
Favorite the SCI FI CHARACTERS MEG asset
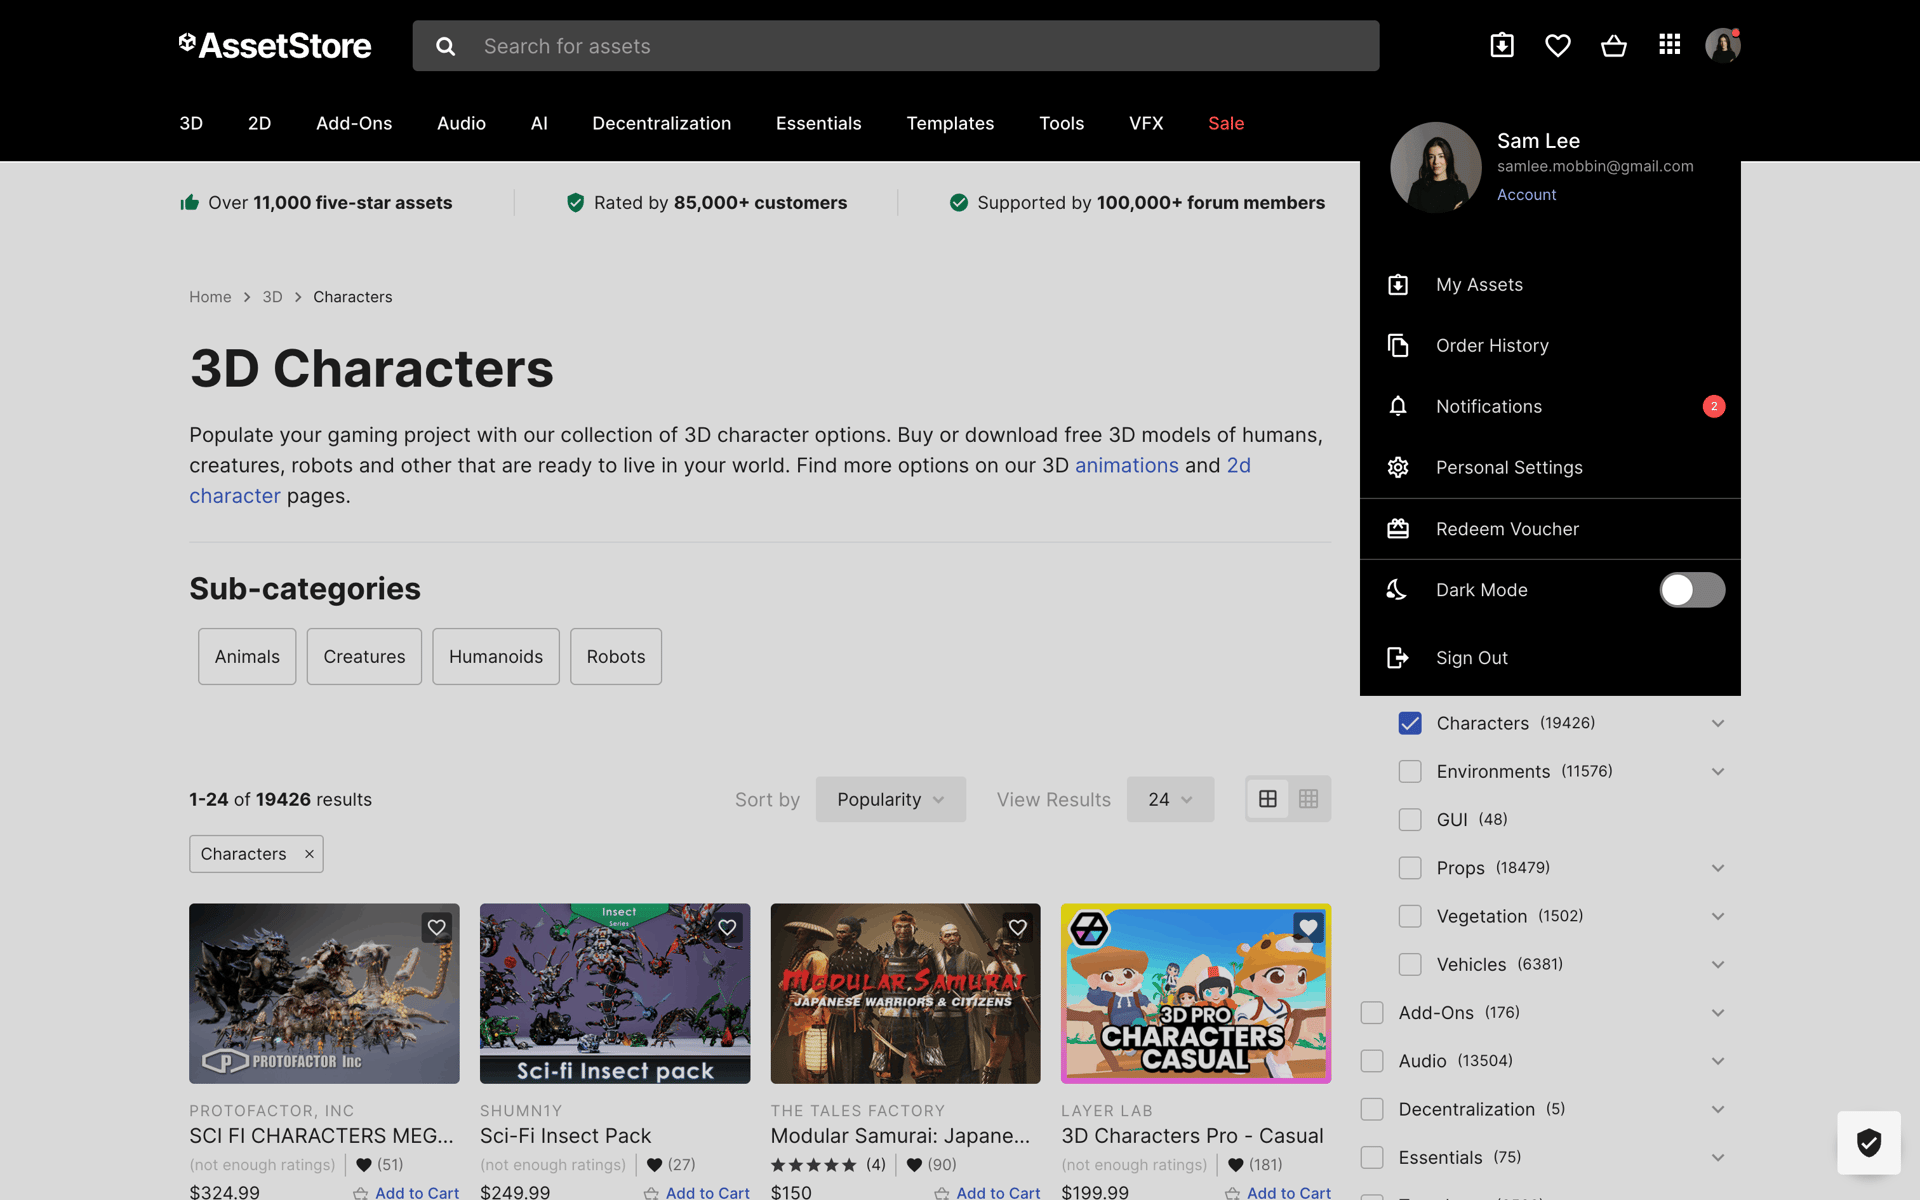(437, 927)
